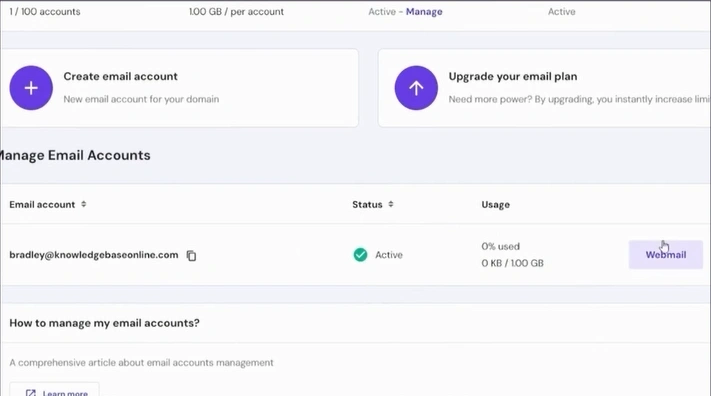
Task: Select the Create email account card title
Action: click(x=120, y=76)
